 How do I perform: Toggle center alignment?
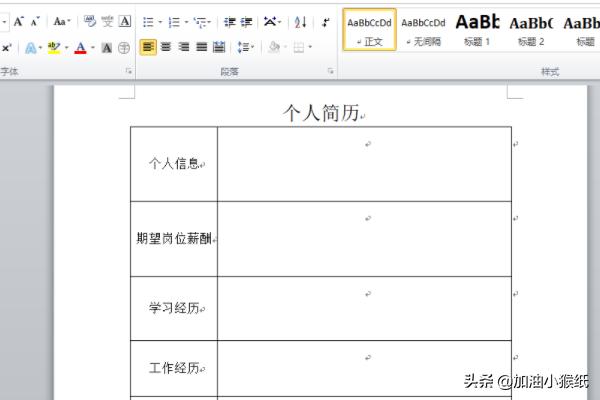pos(166,47)
